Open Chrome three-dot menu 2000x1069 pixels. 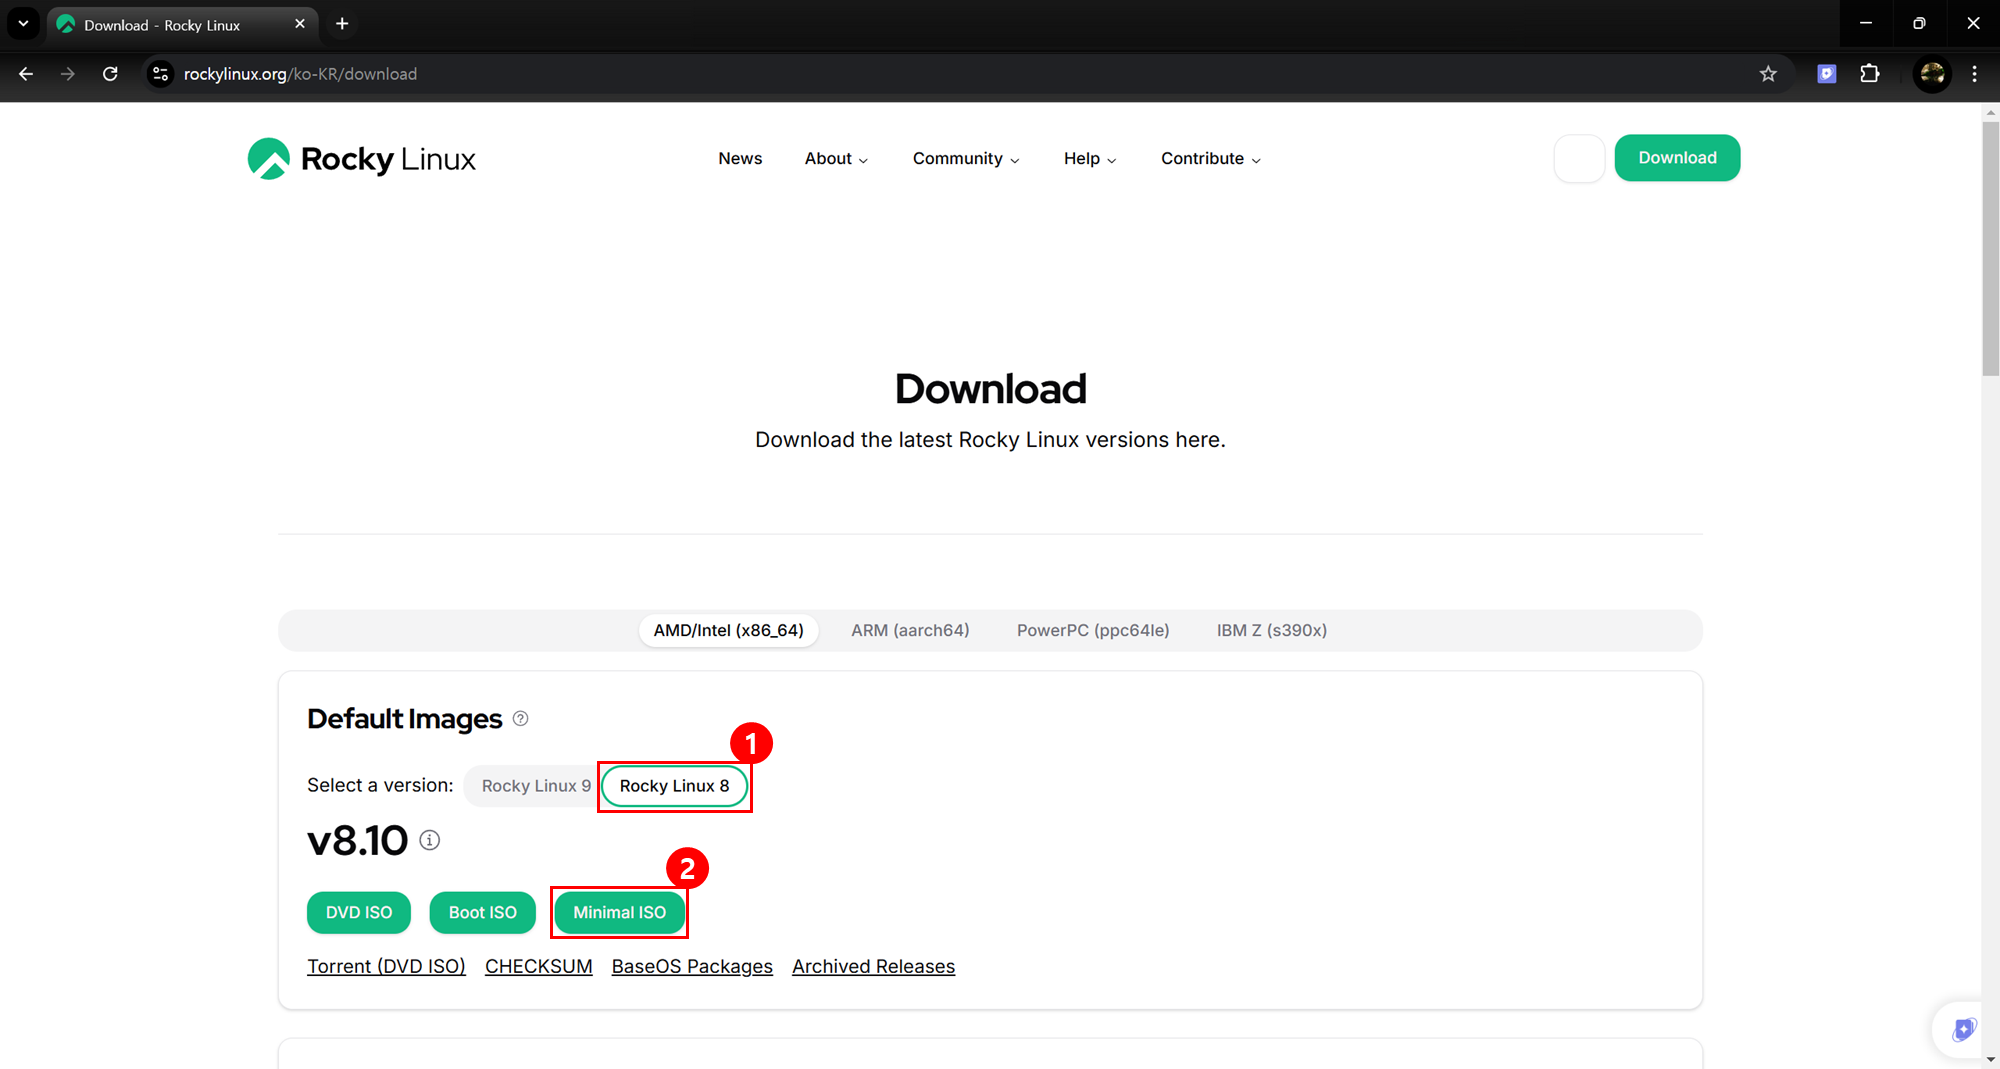pos(1974,74)
